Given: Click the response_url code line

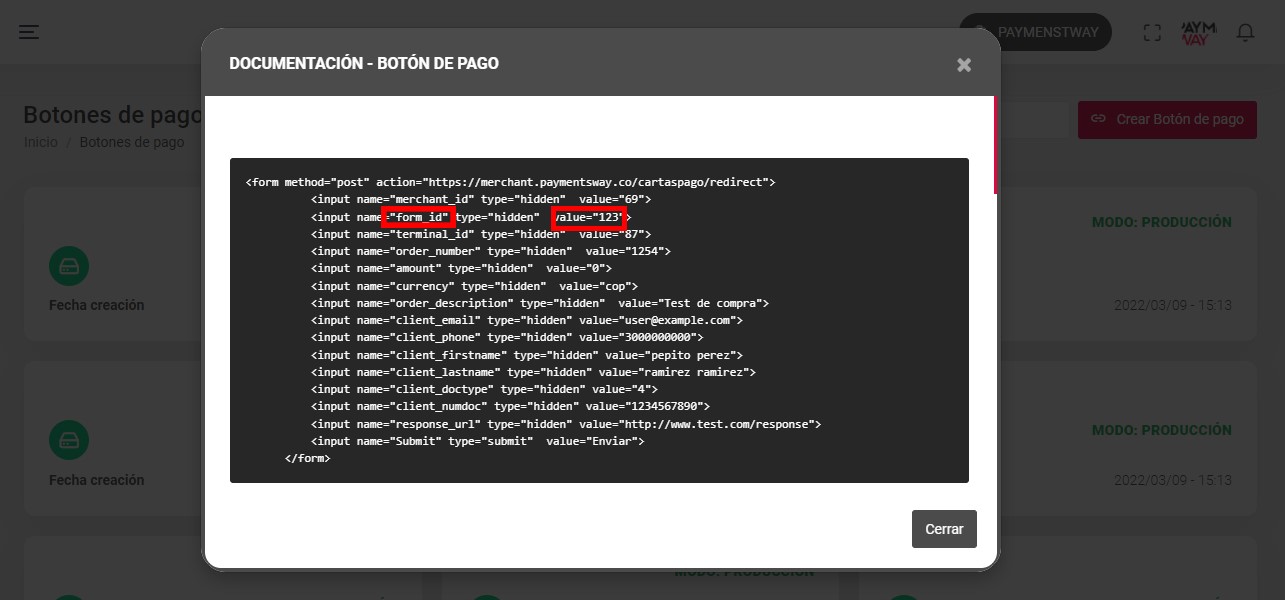Looking at the screenshot, I should tap(566, 424).
